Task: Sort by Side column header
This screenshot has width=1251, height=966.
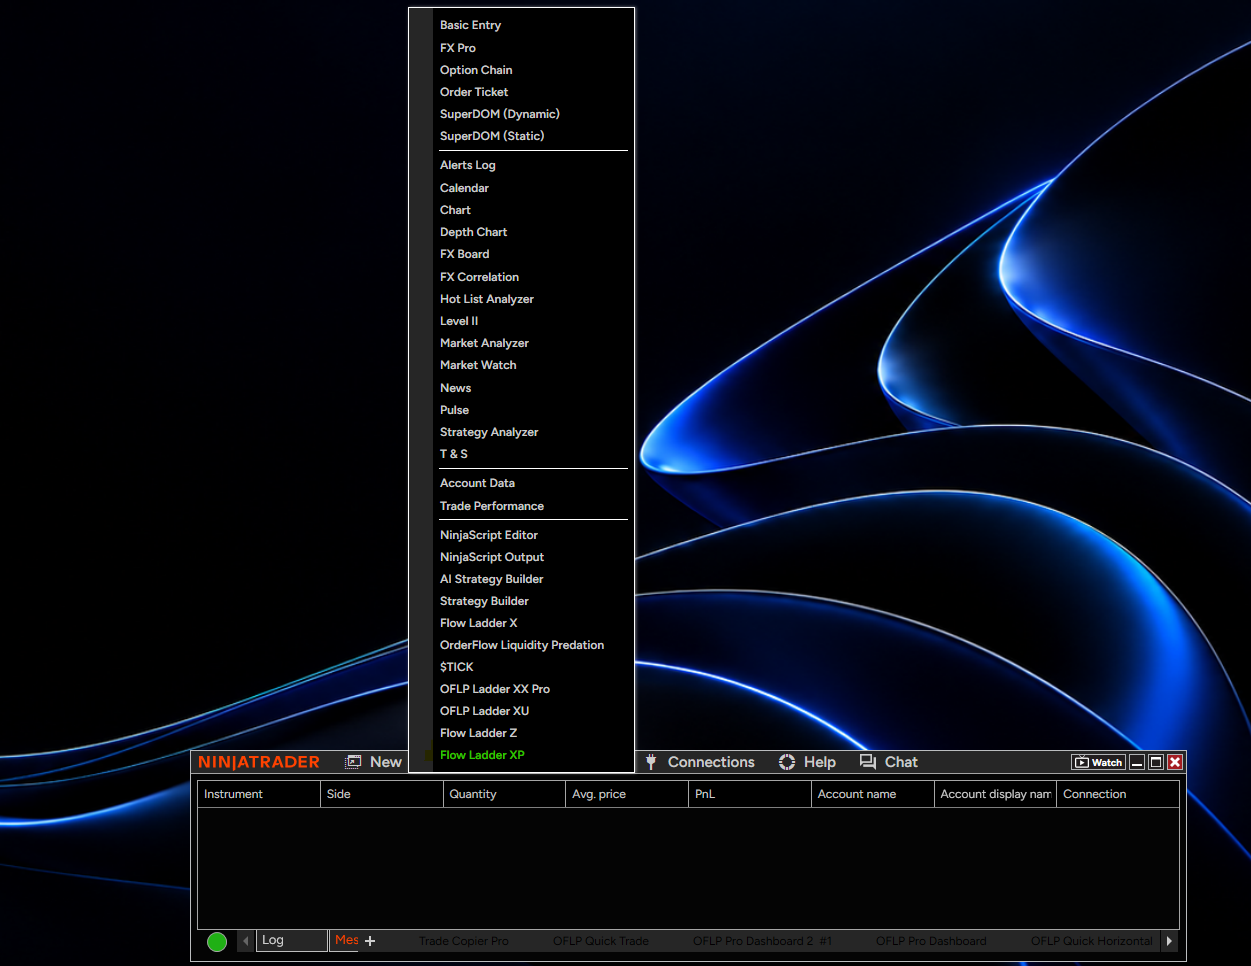Action: pos(382,794)
